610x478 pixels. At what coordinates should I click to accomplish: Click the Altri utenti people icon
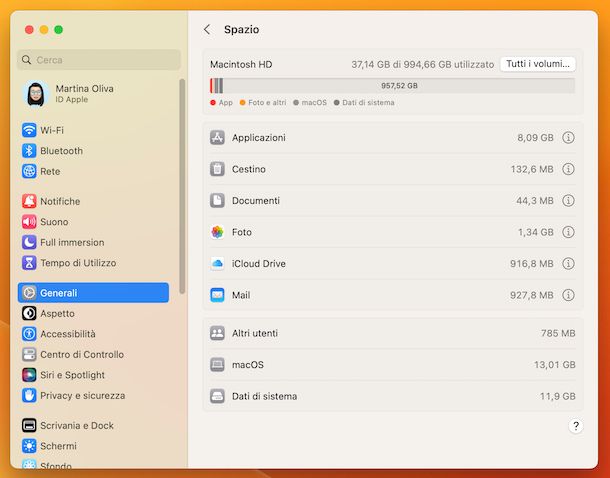[217, 333]
